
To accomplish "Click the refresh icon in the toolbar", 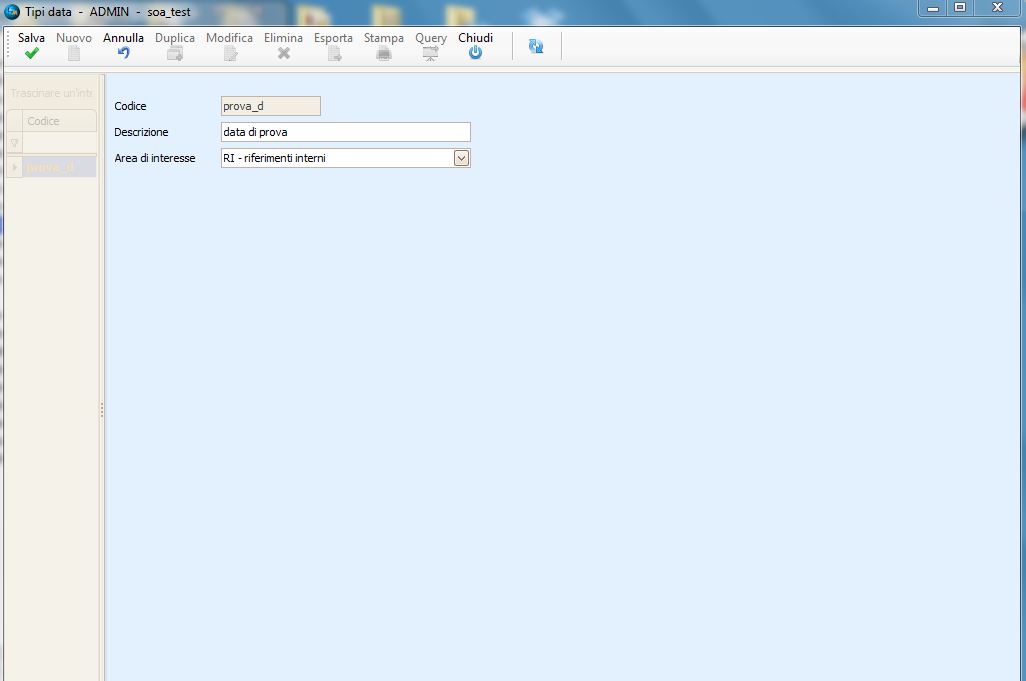I will point(536,46).
